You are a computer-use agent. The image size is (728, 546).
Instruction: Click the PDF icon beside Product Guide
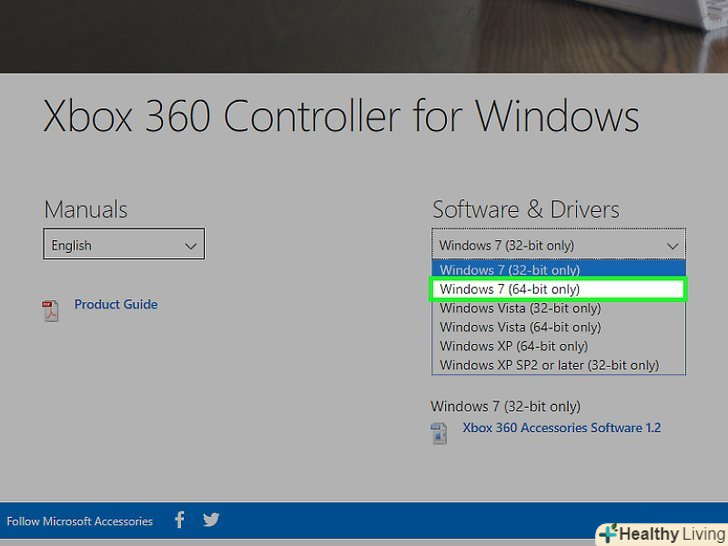click(50, 311)
